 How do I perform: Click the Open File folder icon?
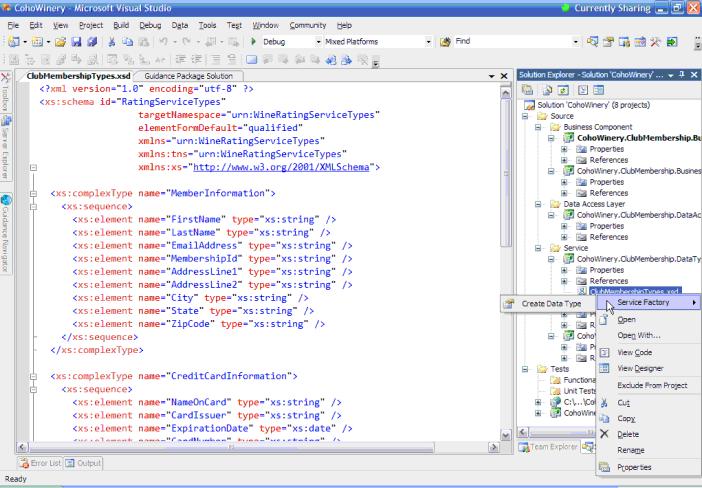60,42
